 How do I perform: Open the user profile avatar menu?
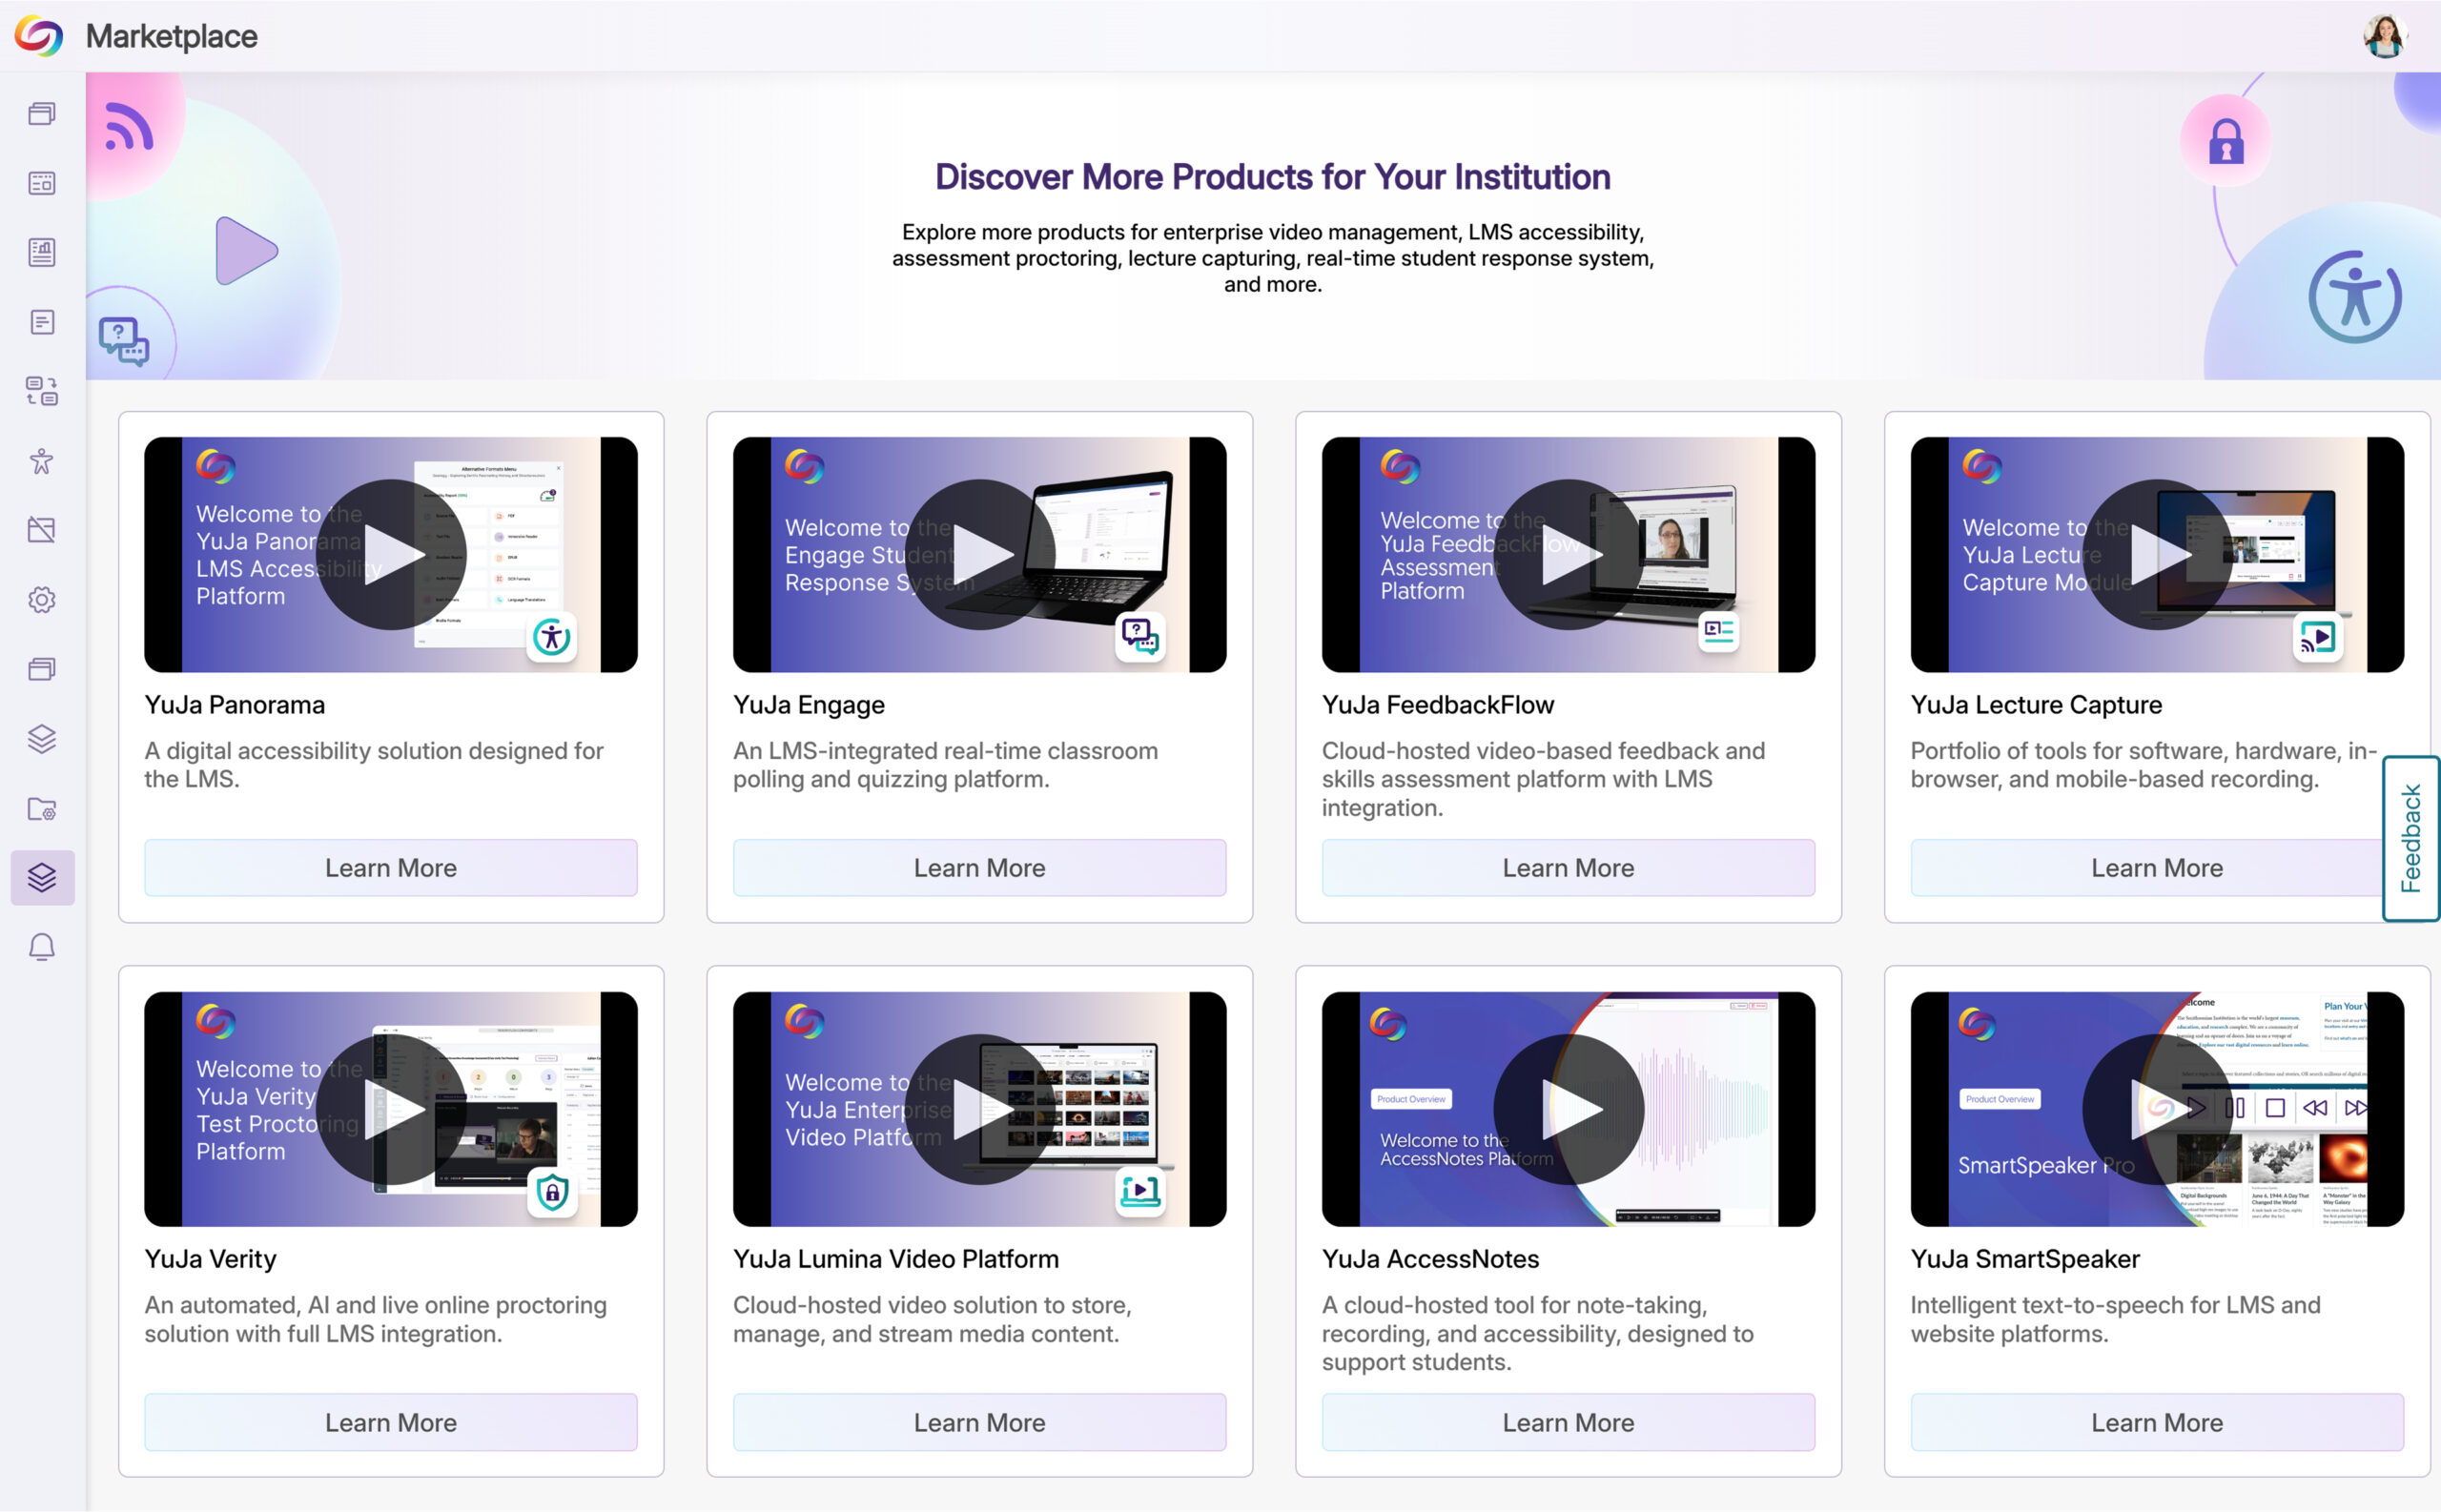[x=2385, y=36]
